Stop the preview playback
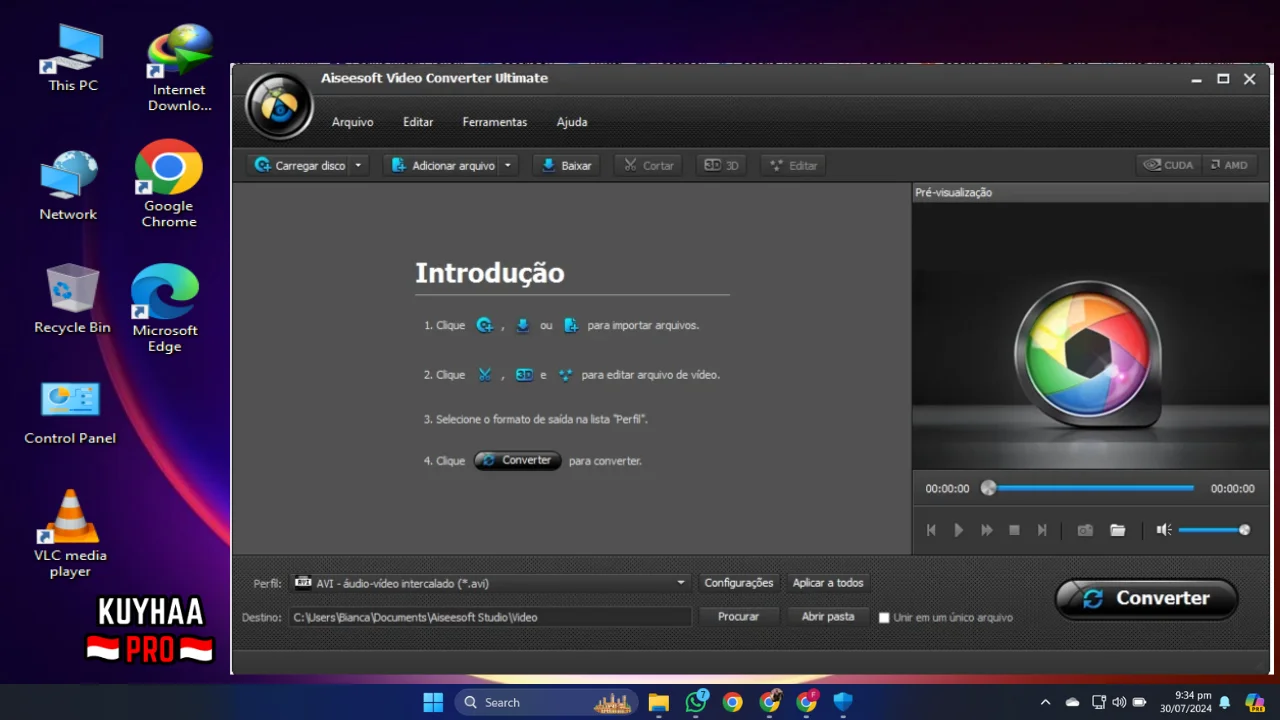 tap(1014, 530)
